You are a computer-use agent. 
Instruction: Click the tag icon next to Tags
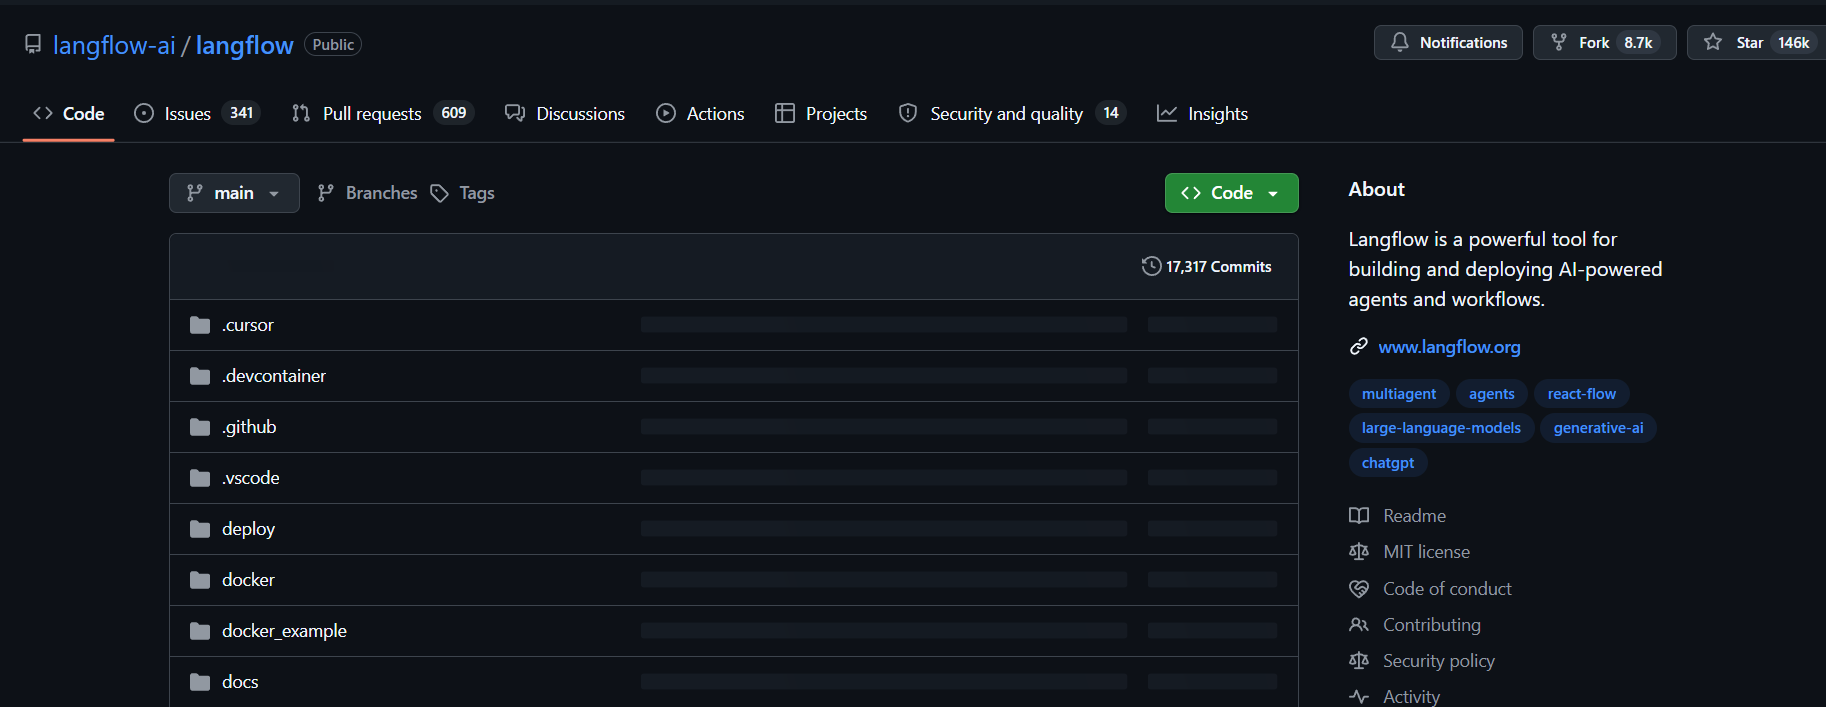pos(439,193)
